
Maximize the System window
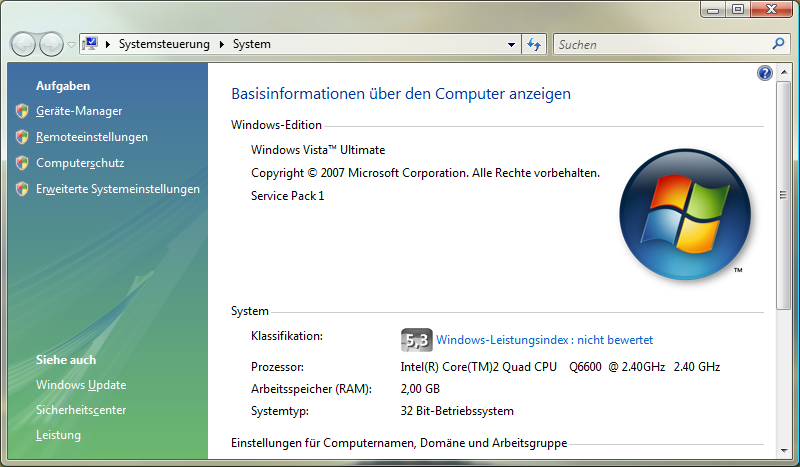[x=738, y=9]
